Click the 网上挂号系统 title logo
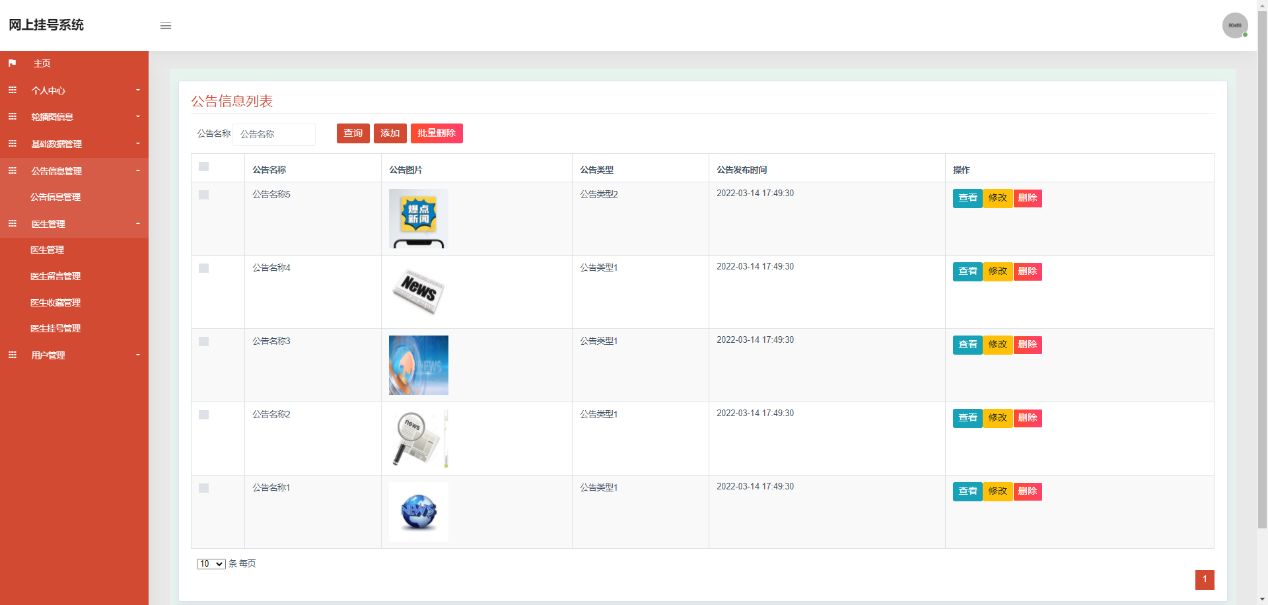 coord(46,25)
